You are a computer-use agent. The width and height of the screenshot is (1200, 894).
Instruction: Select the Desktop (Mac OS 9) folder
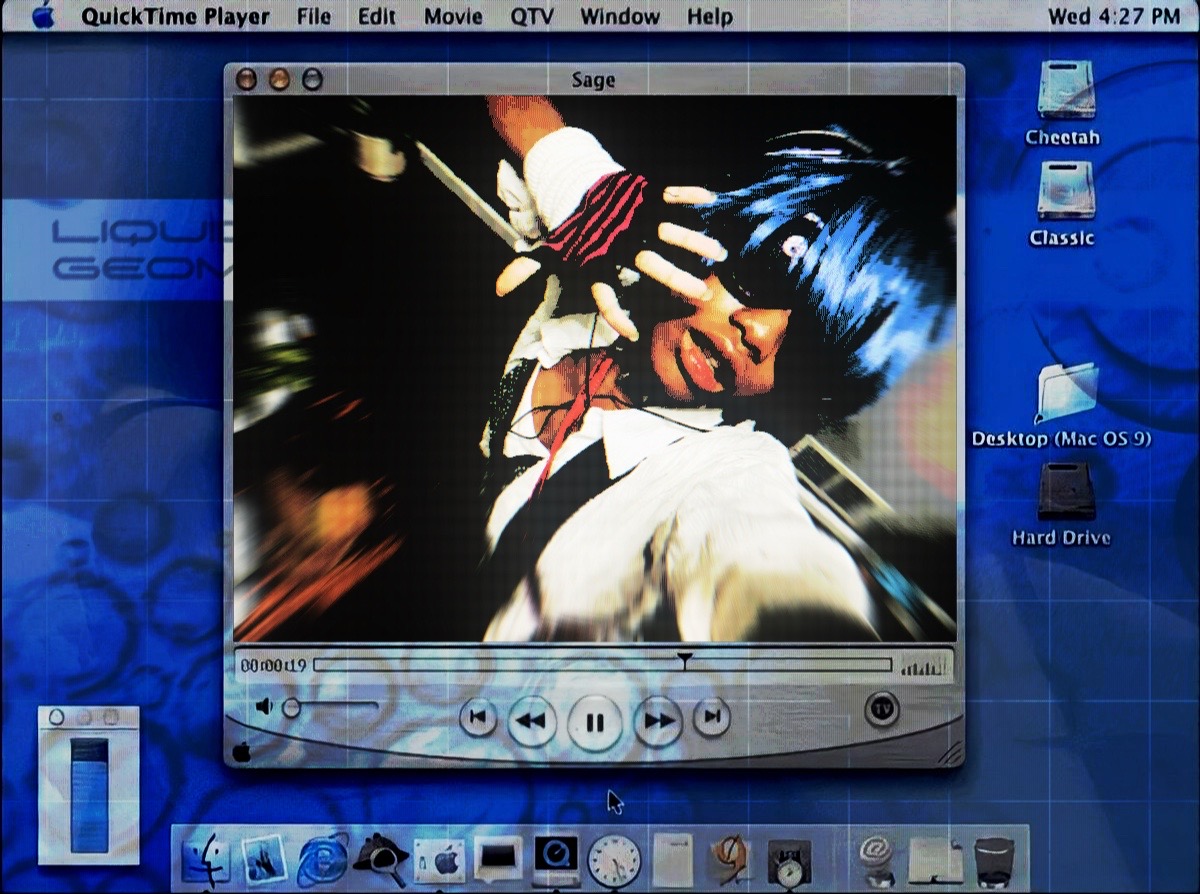point(1066,394)
